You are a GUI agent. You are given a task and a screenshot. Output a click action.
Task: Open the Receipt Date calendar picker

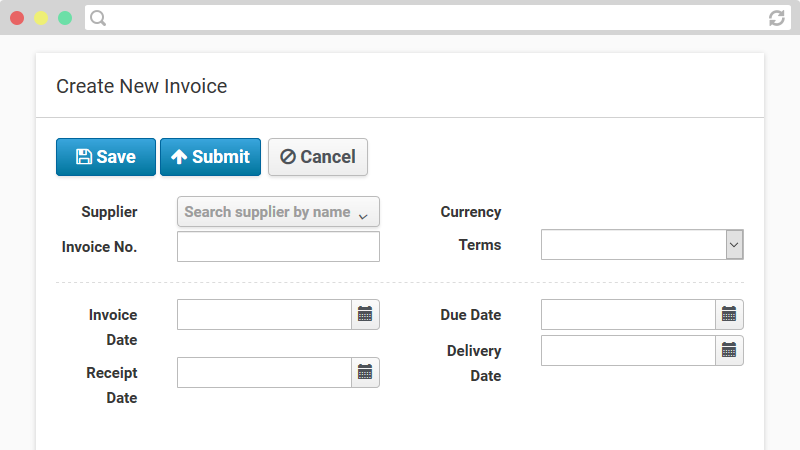[x=365, y=372]
